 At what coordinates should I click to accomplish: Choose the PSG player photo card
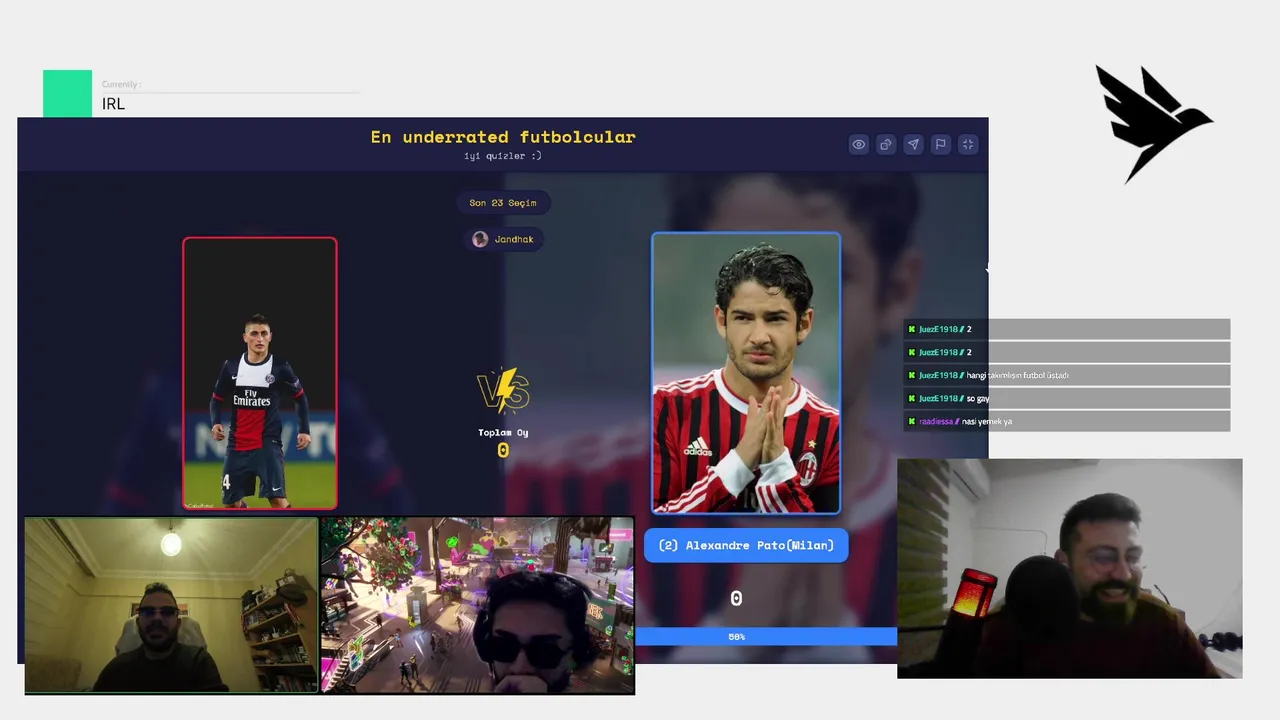260,373
